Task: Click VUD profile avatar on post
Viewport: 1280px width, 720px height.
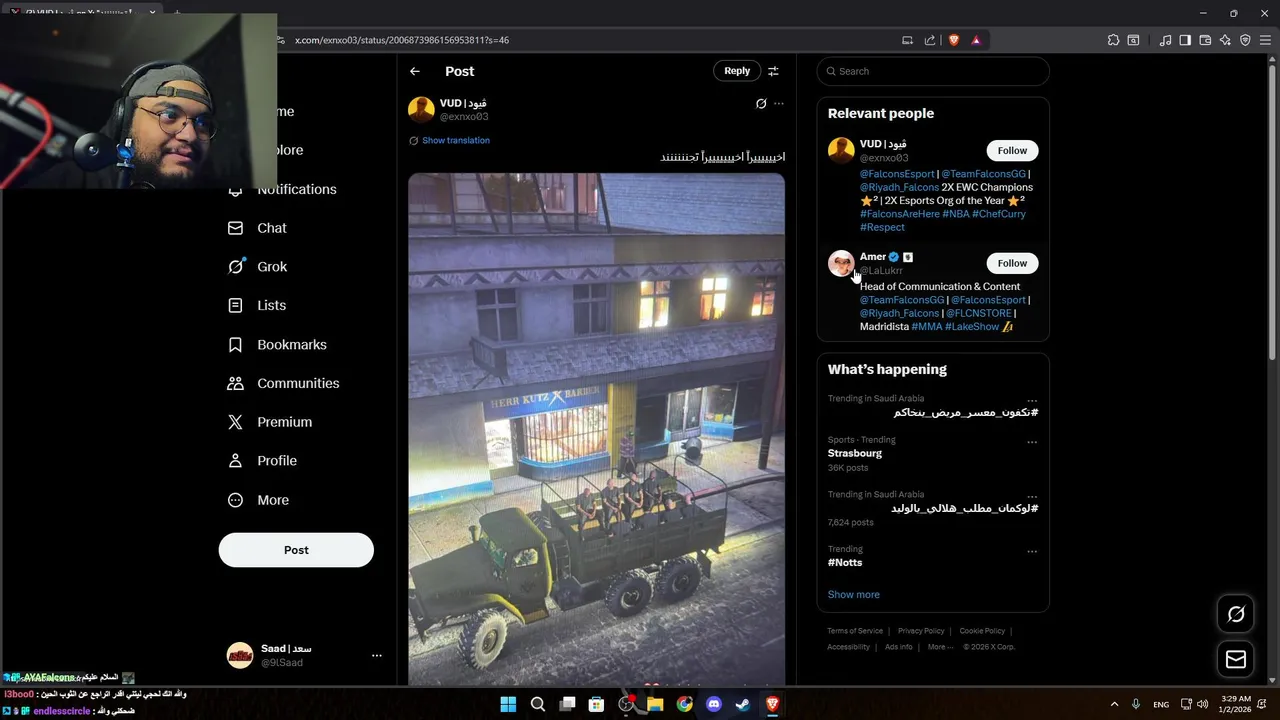Action: [x=421, y=109]
